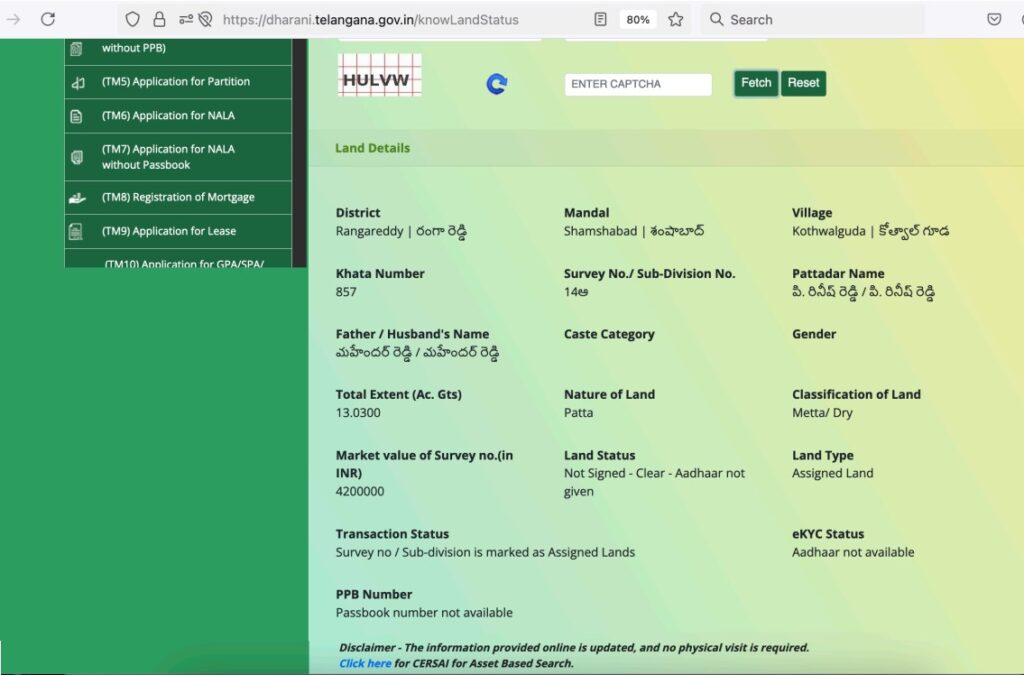
Task: Open the shield tracking protection icon
Action: (x=133, y=19)
